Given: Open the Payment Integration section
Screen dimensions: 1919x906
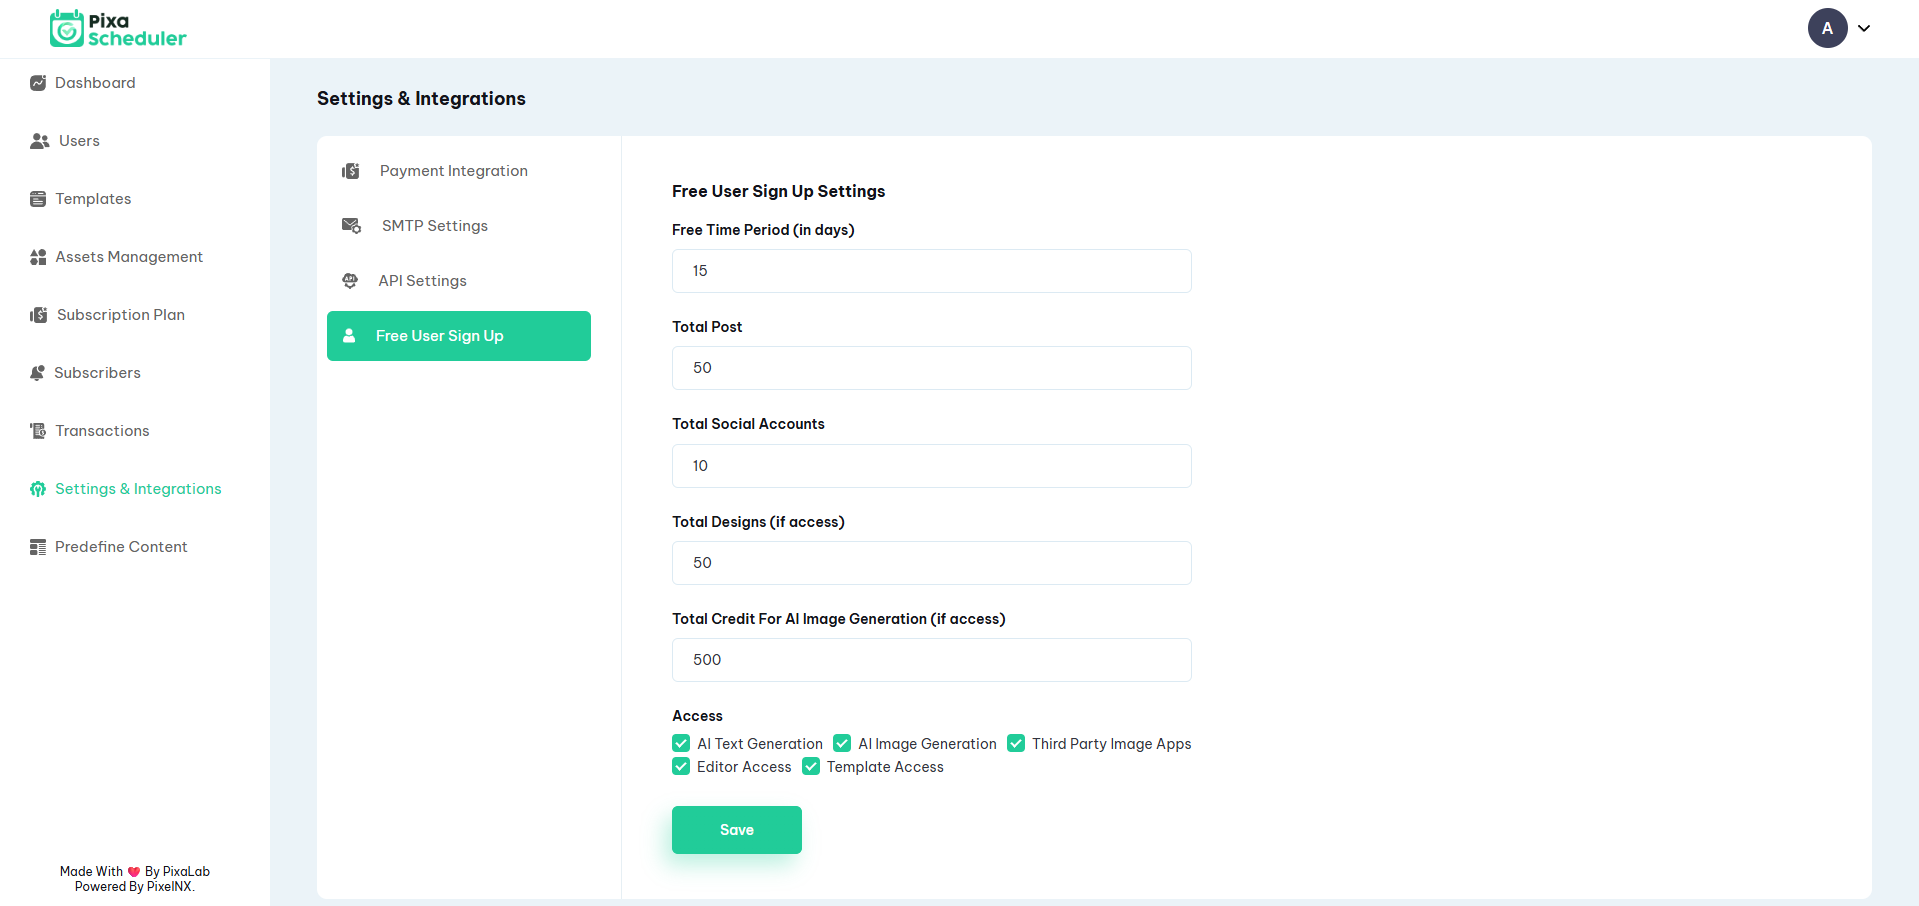Looking at the screenshot, I should [x=453, y=170].
